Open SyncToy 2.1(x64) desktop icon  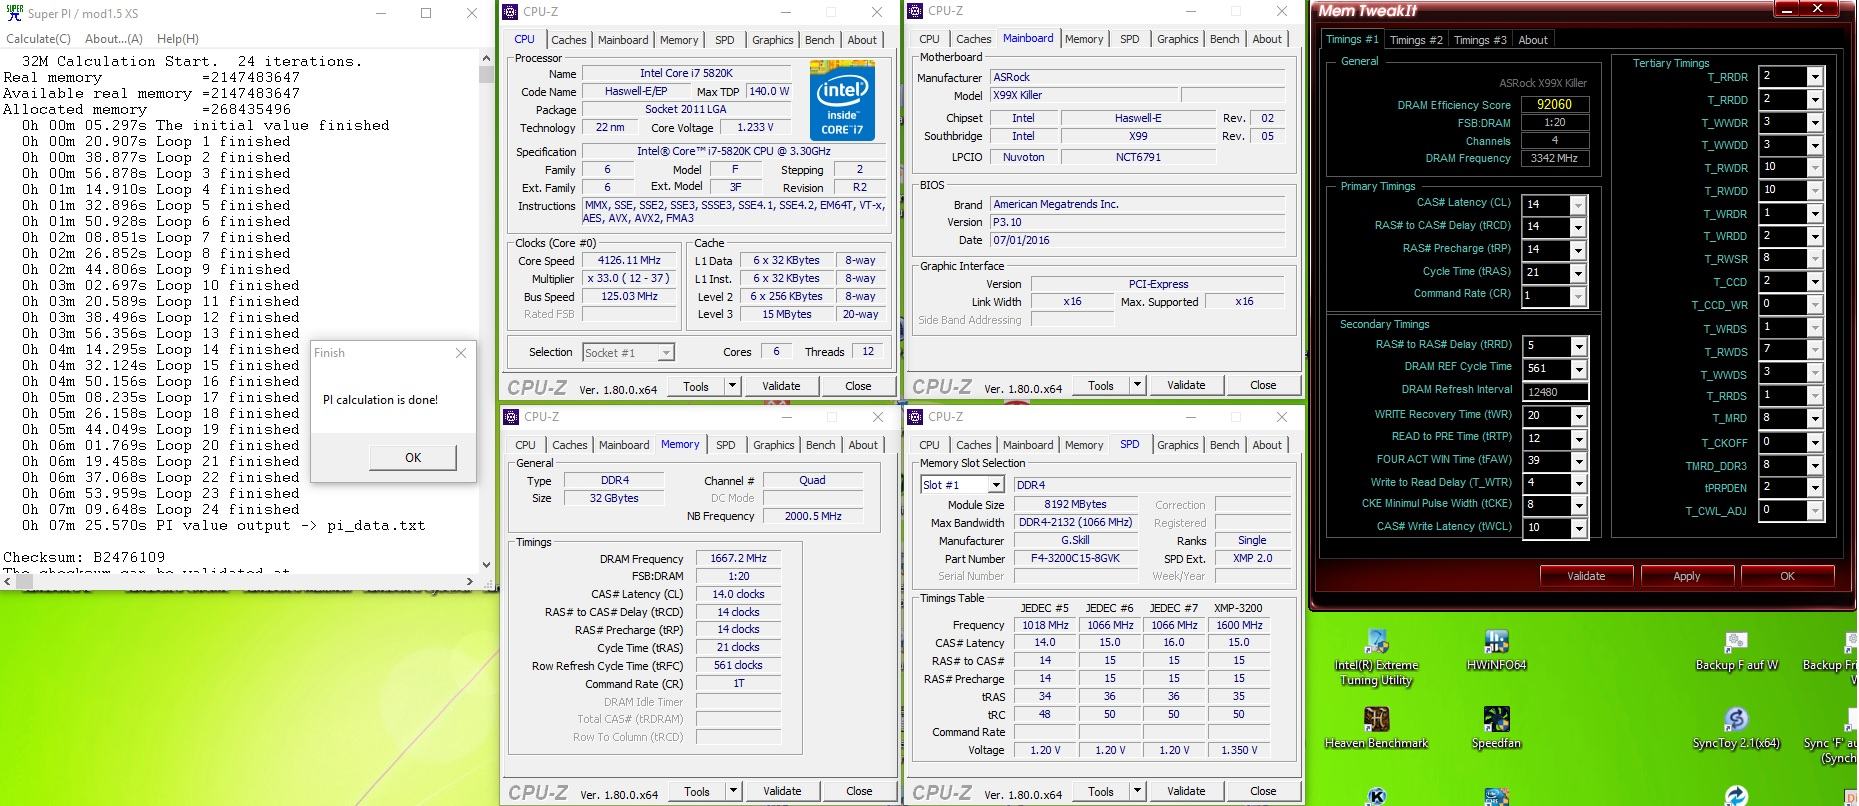tap(1736, 727)
